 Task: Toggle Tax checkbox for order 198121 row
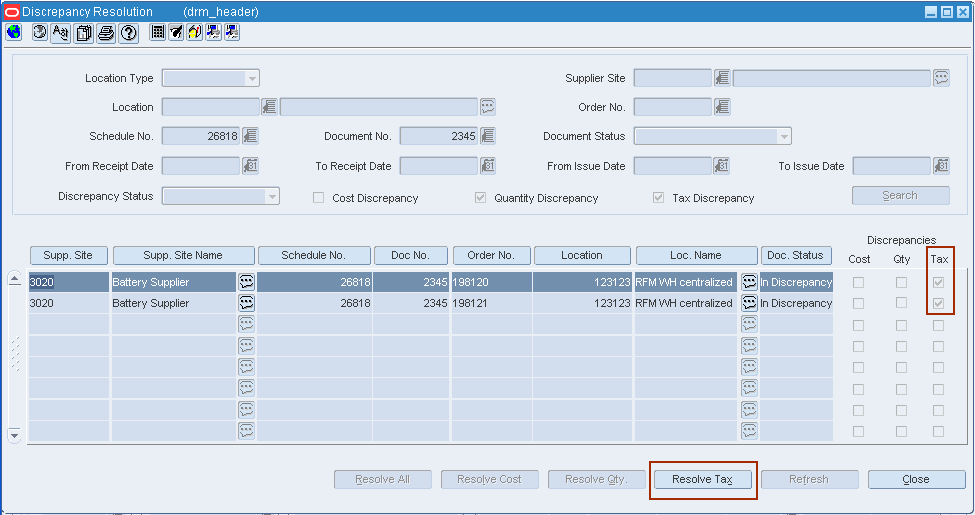[938, 304]
